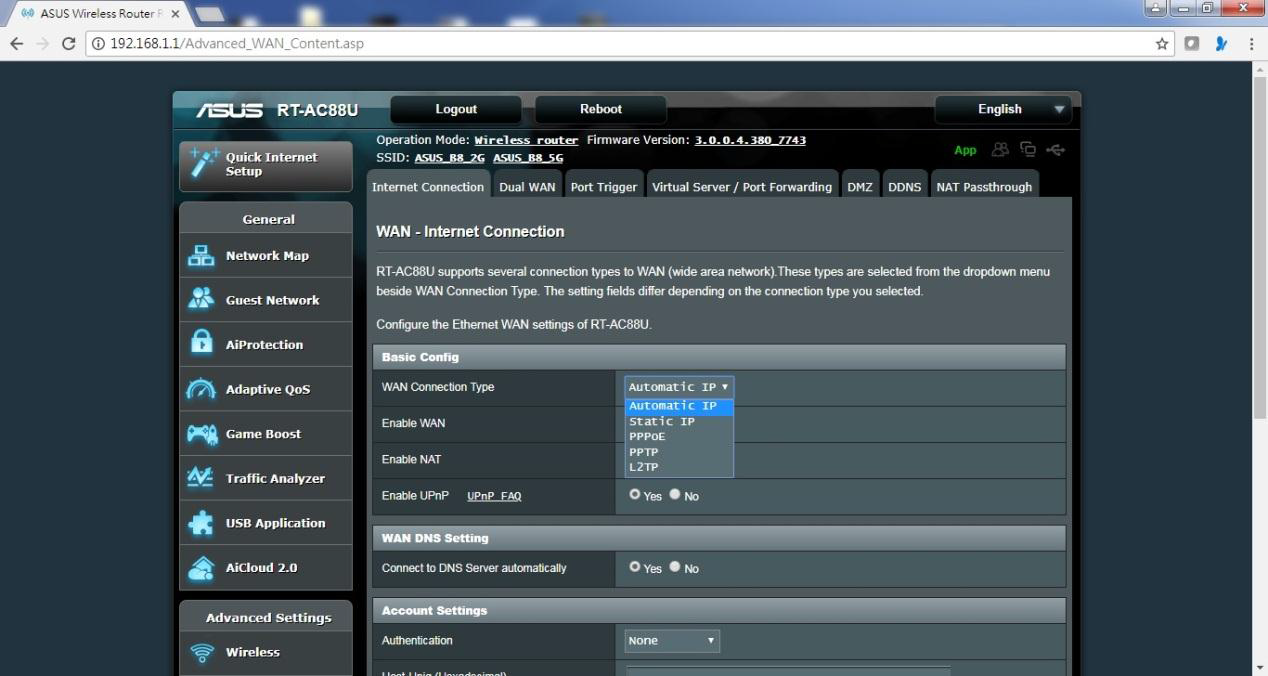Click the gray square extension icon
This screenshot has width=1268, height=676.
click(1192, 44)
